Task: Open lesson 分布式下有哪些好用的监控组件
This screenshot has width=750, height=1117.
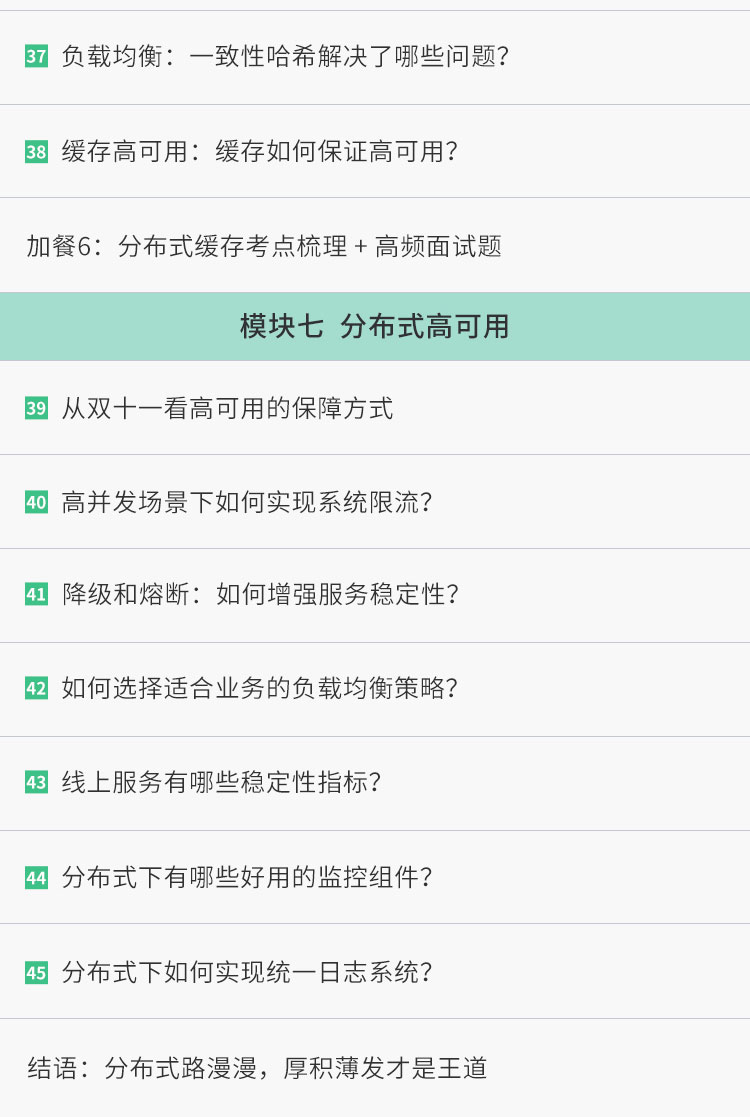Action: (x=375, y=877)
